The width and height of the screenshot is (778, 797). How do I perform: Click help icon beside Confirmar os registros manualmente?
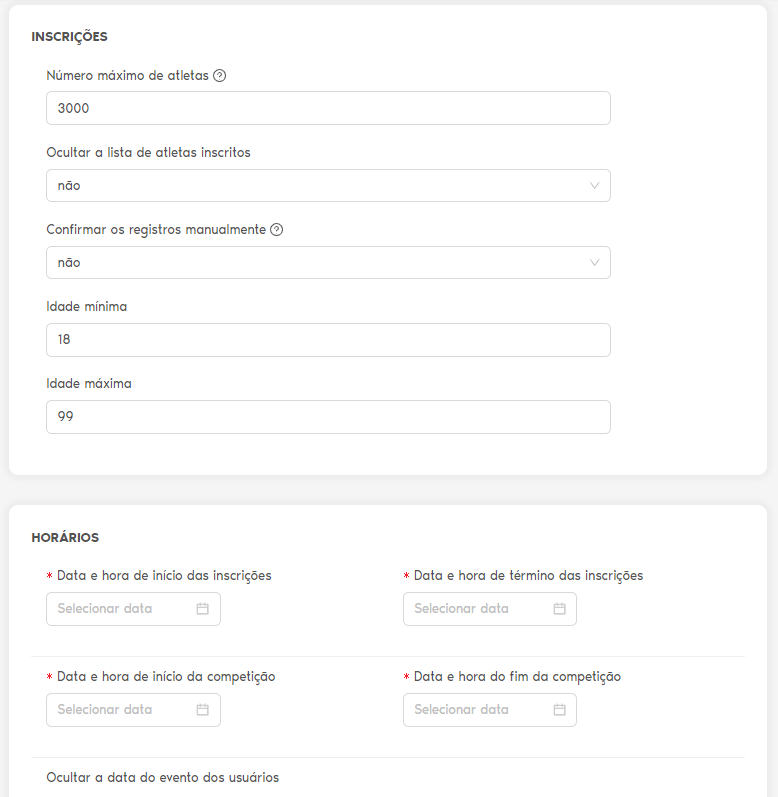coord(277,230)
